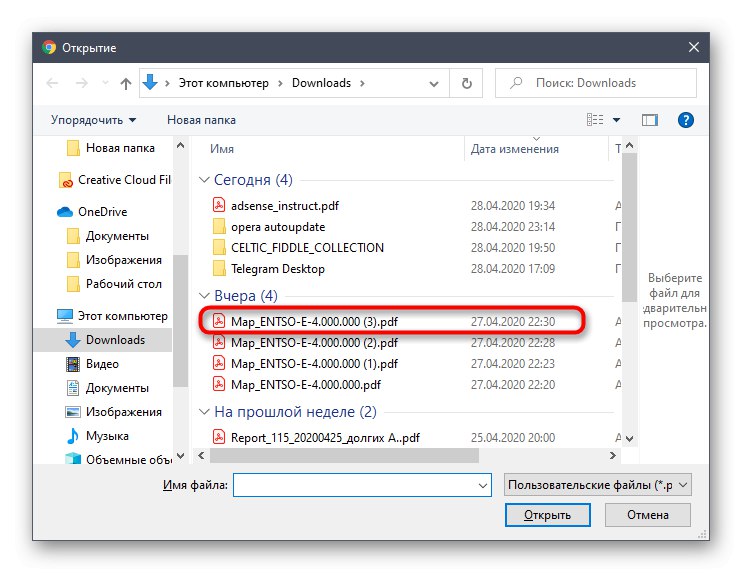
Task: Select Map_ENTSO-E-4.000.000 (2).pdf
Action: pos(314,343)
